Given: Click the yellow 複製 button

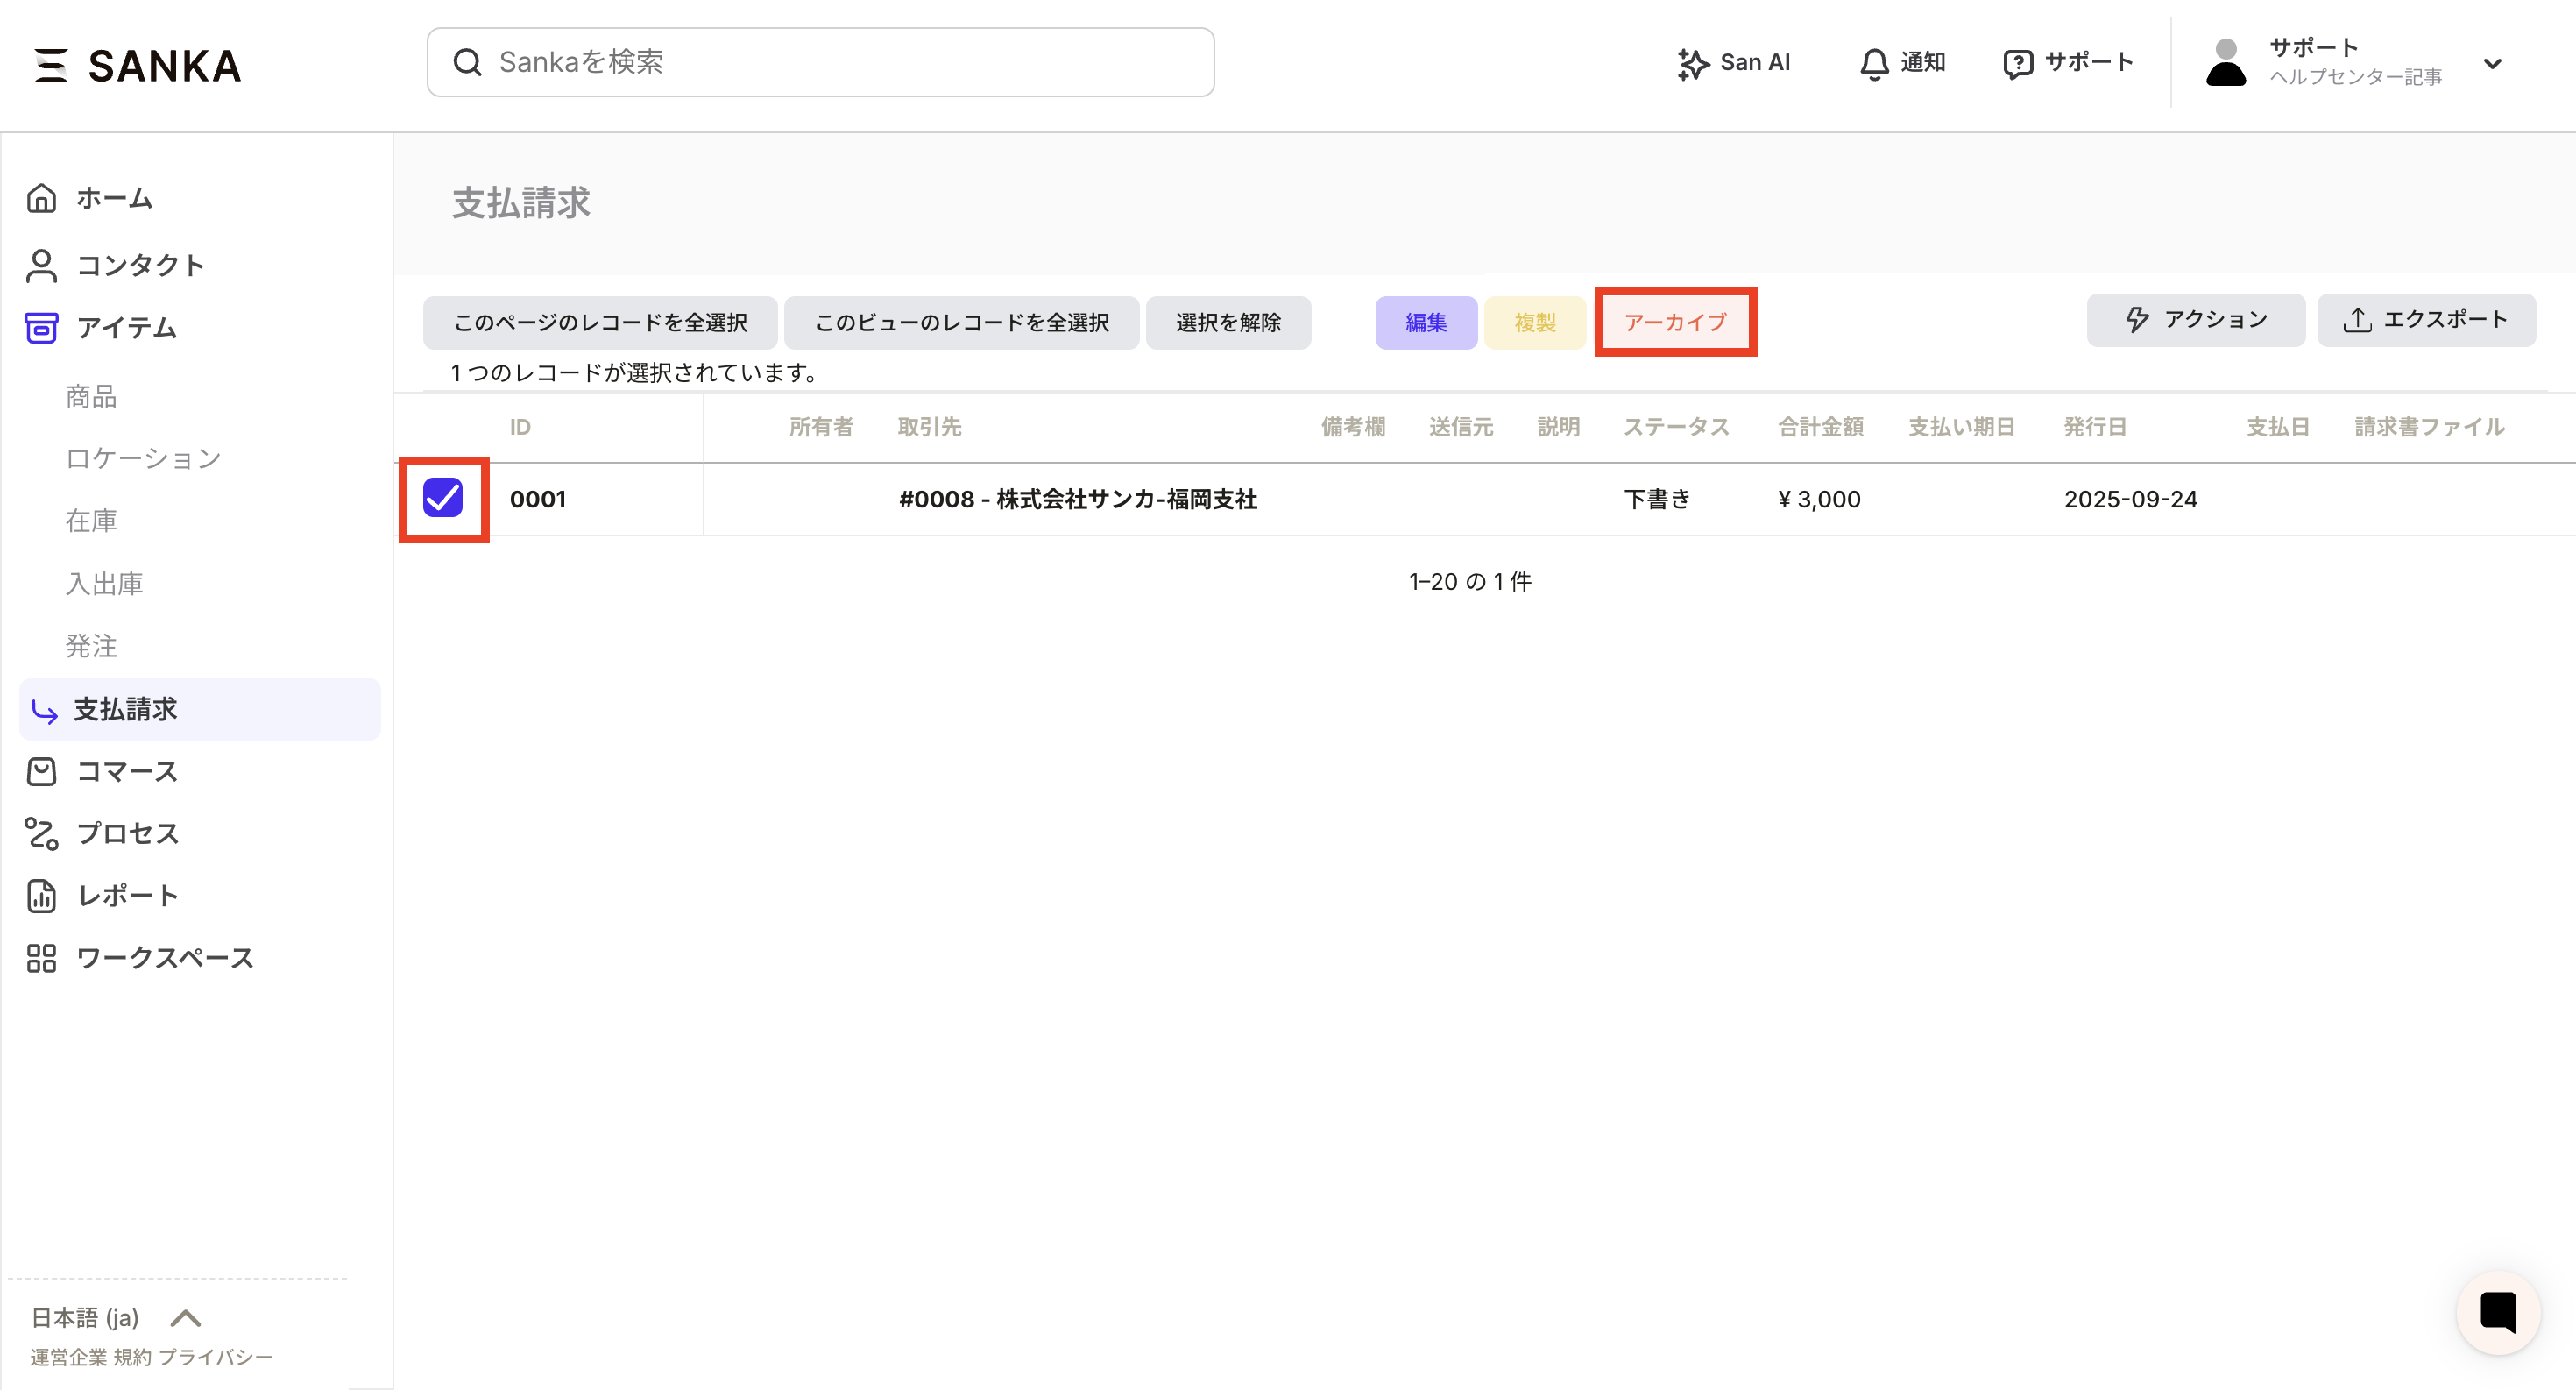Looking at the screenshot, I should [x=1534, y=322].
